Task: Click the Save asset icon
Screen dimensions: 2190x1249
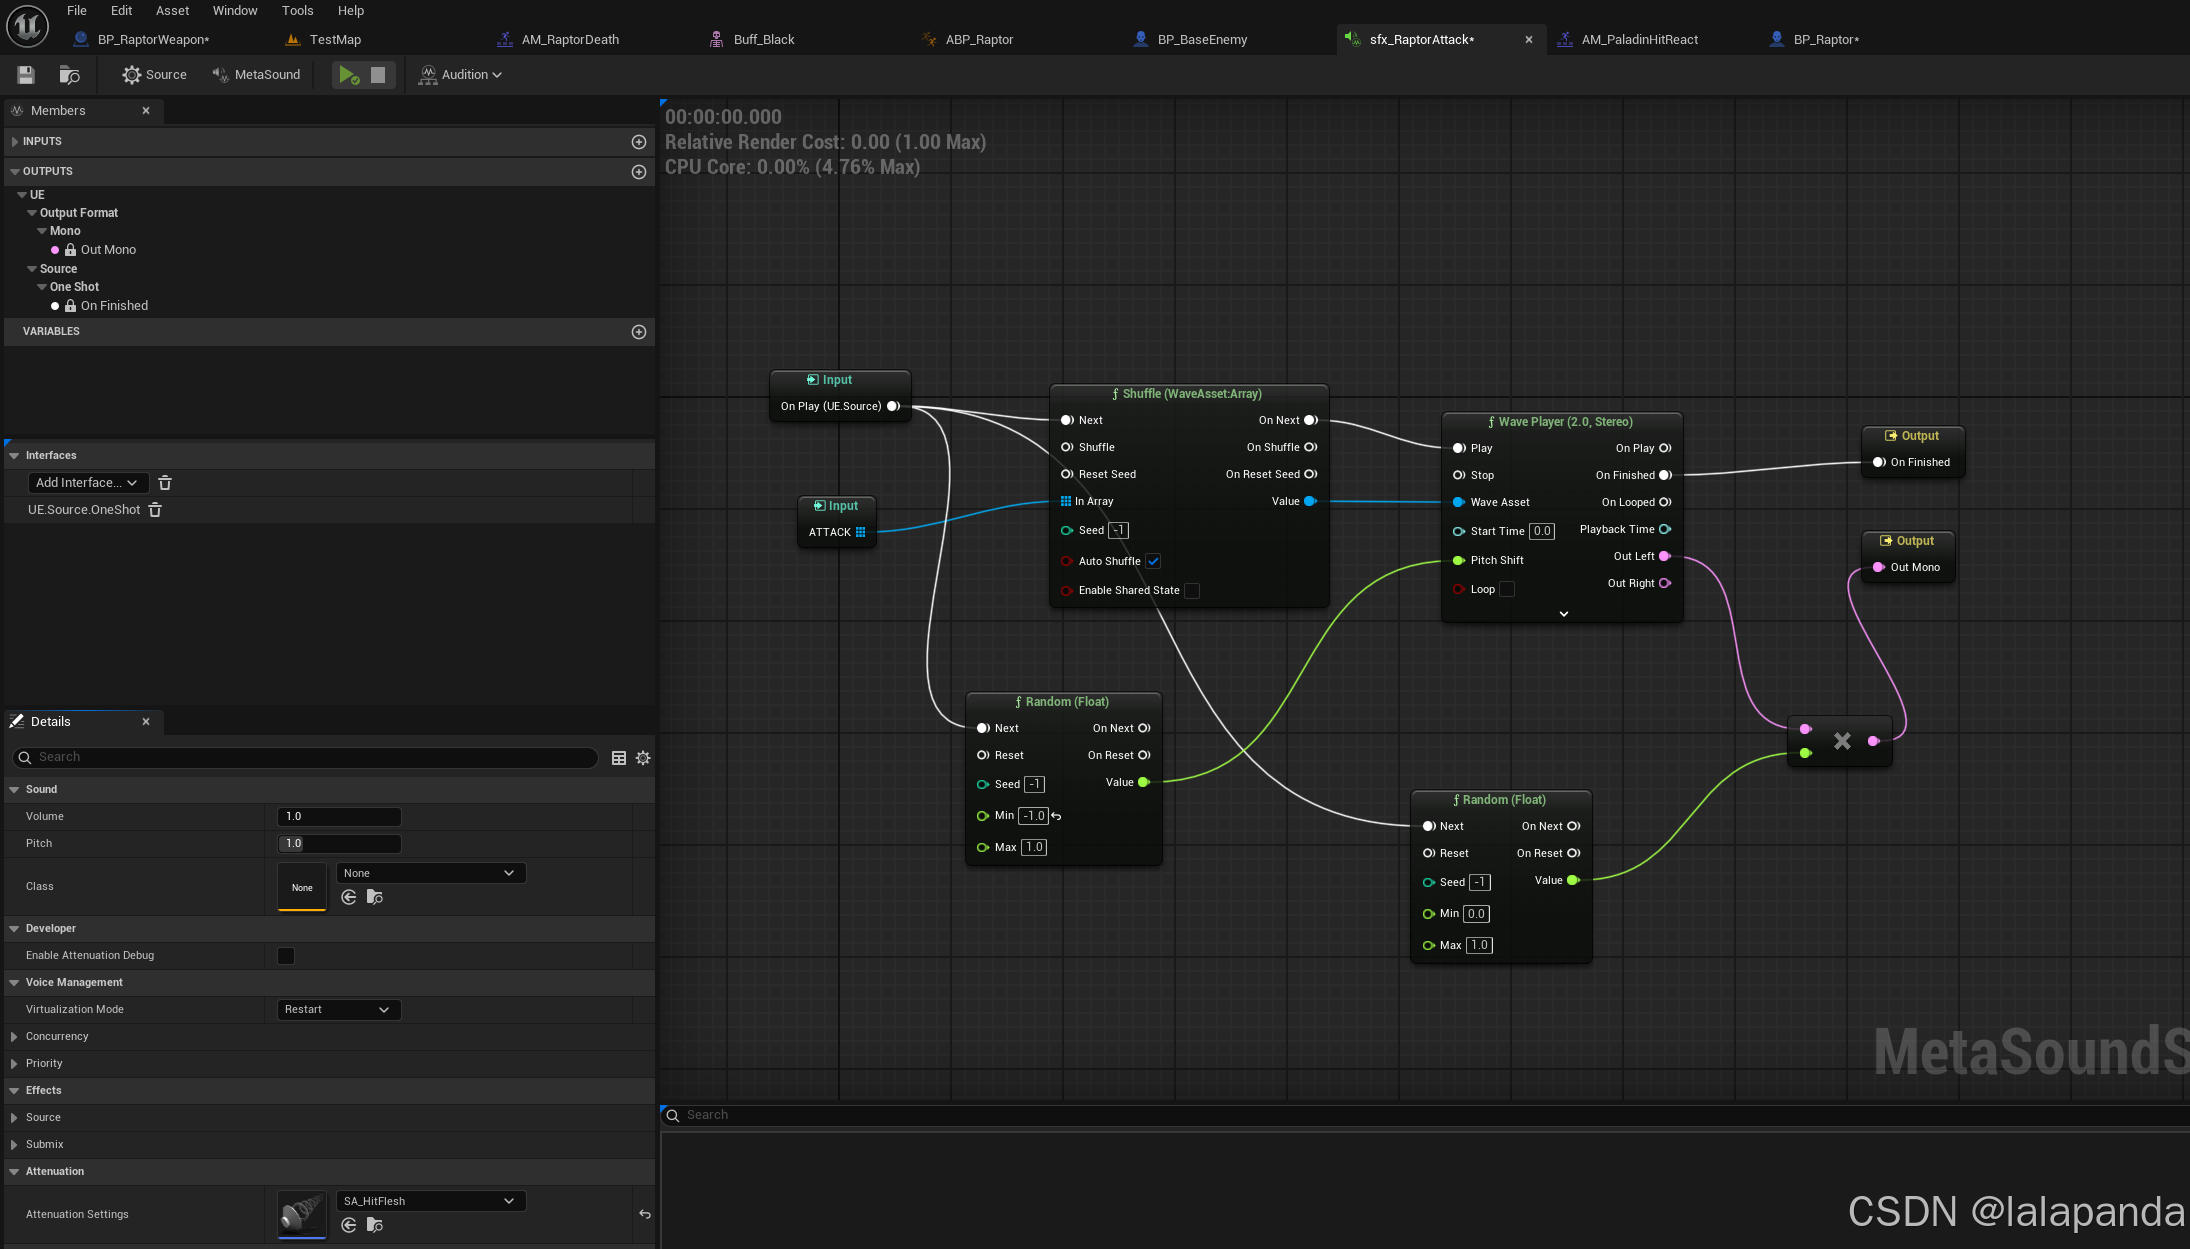Action: point(26,75)
